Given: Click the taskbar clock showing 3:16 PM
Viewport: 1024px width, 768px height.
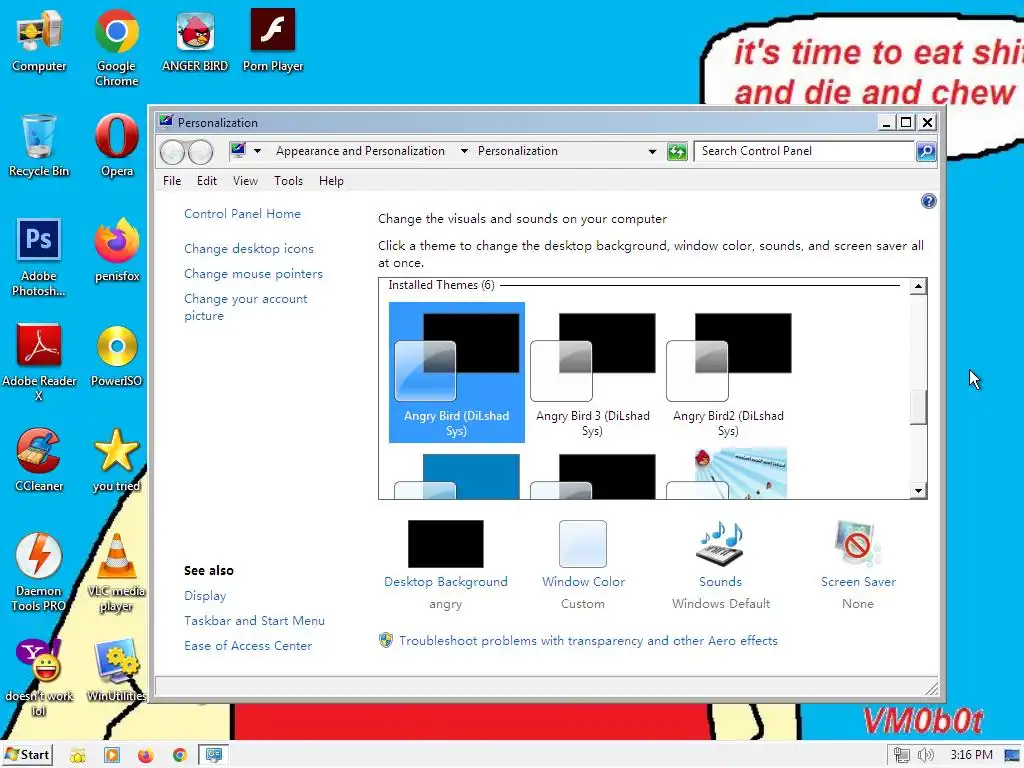Looking at the screenshot, I should pyautogui.click(x=971, y=755).
